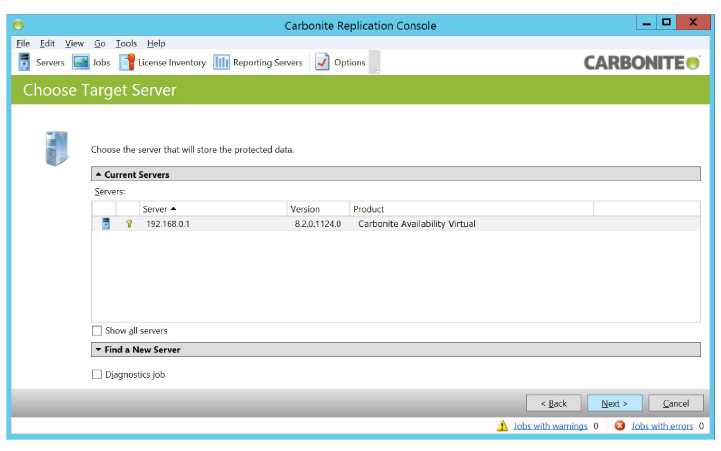Image resolution: width=721 pixels, height=451 pixels.
Task: Click the Next > button
Action: [x=614, y=404]
